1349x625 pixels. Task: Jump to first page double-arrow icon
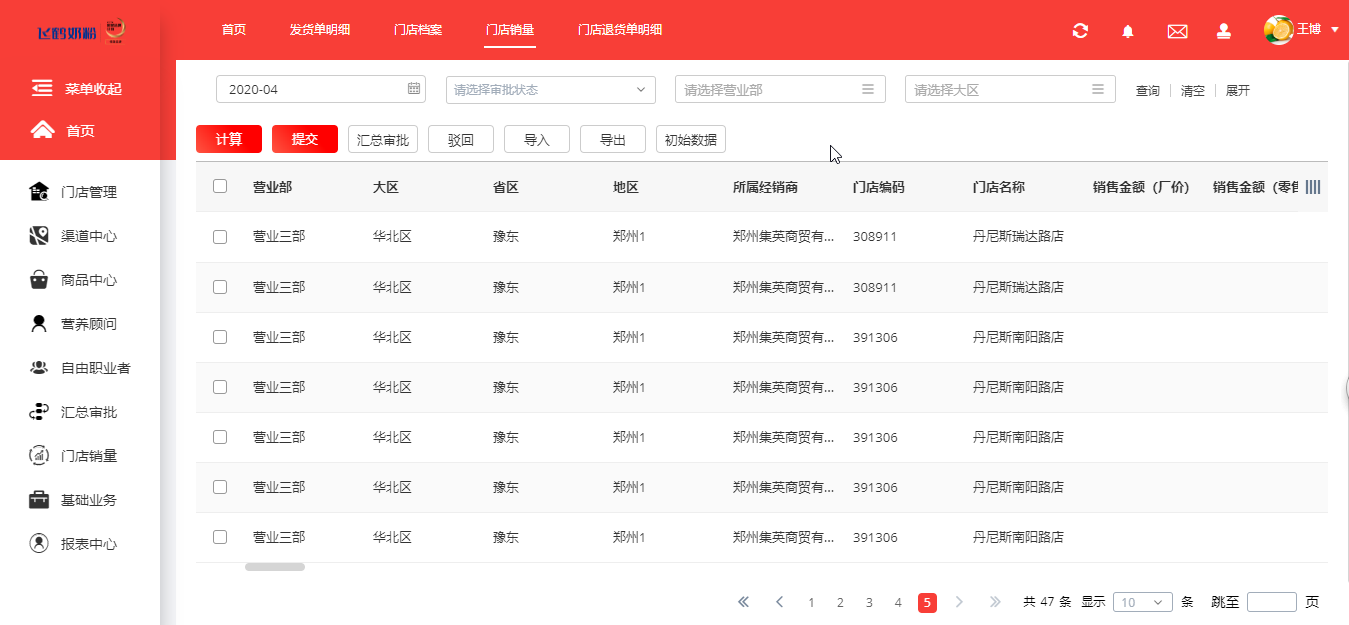(743, 602)
